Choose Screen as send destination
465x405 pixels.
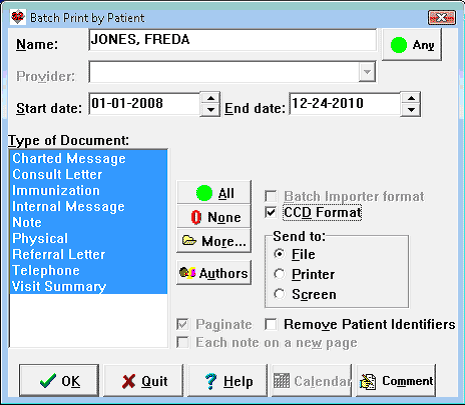[x=279, y=294]
